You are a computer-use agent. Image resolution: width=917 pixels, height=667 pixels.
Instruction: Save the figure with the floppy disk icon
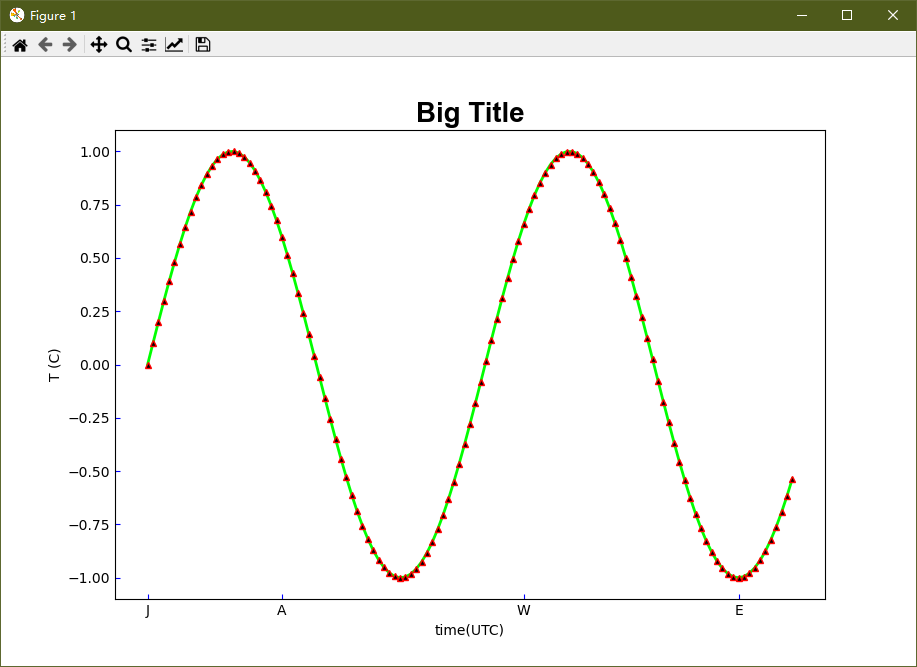(x=203, y=45)
